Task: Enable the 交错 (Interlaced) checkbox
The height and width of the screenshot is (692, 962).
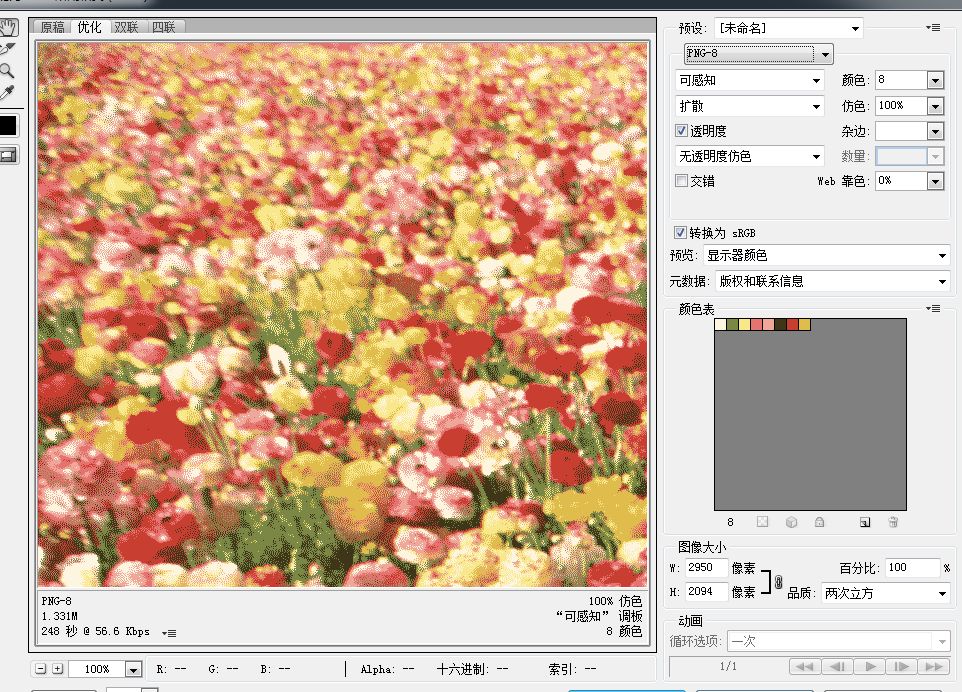Action: [682, 181]
